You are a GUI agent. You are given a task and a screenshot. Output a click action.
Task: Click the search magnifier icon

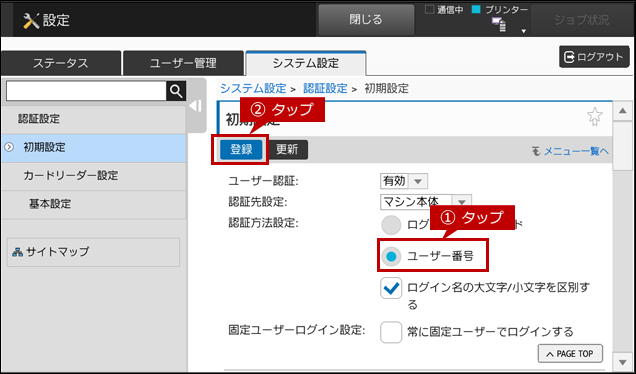tap(176, 91)
